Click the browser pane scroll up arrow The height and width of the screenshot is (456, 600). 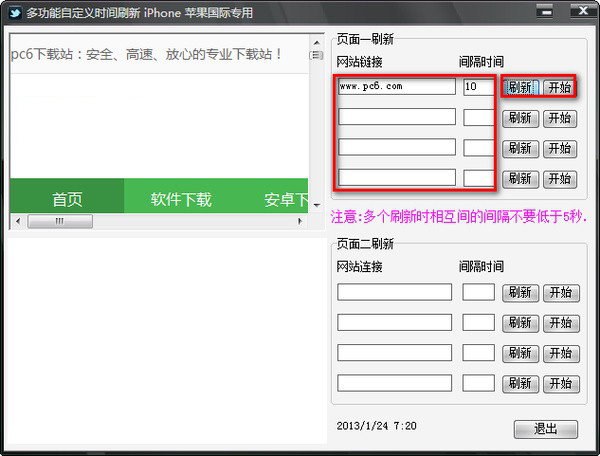[x=317, y=42]
